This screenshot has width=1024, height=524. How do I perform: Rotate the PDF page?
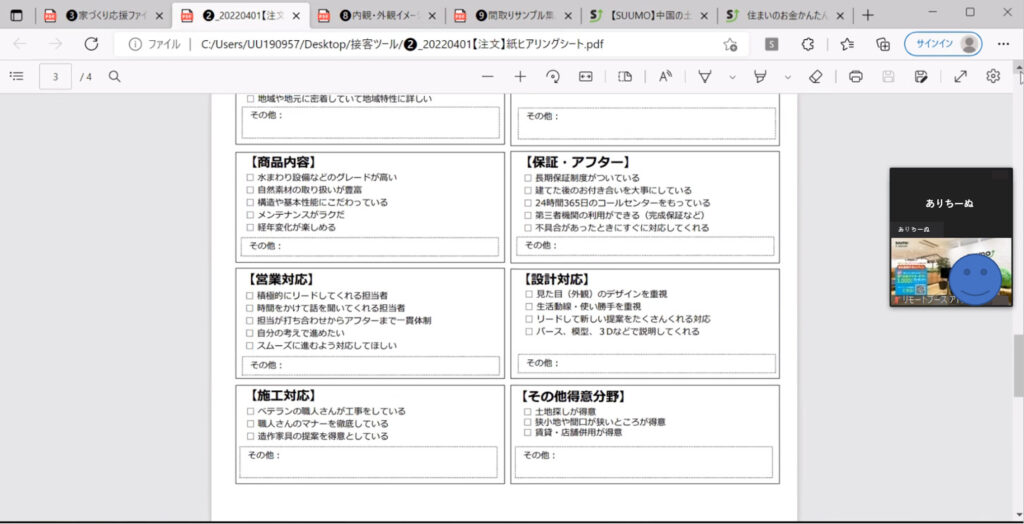(x=553, y=76)
